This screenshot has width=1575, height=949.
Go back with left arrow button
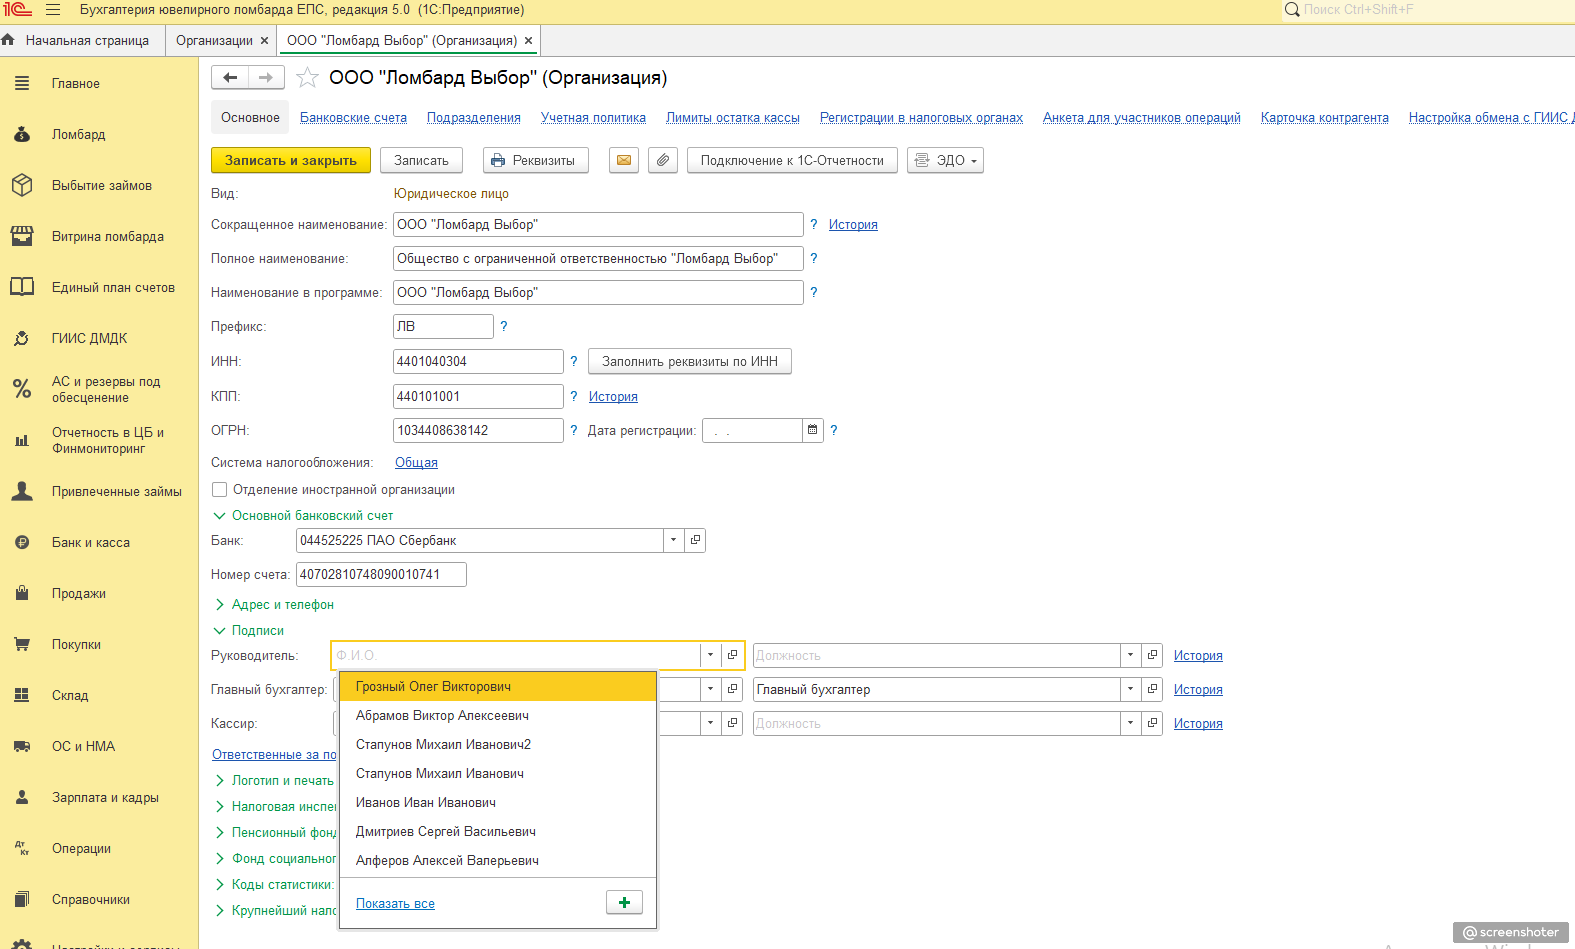click(x=230, y=78)
